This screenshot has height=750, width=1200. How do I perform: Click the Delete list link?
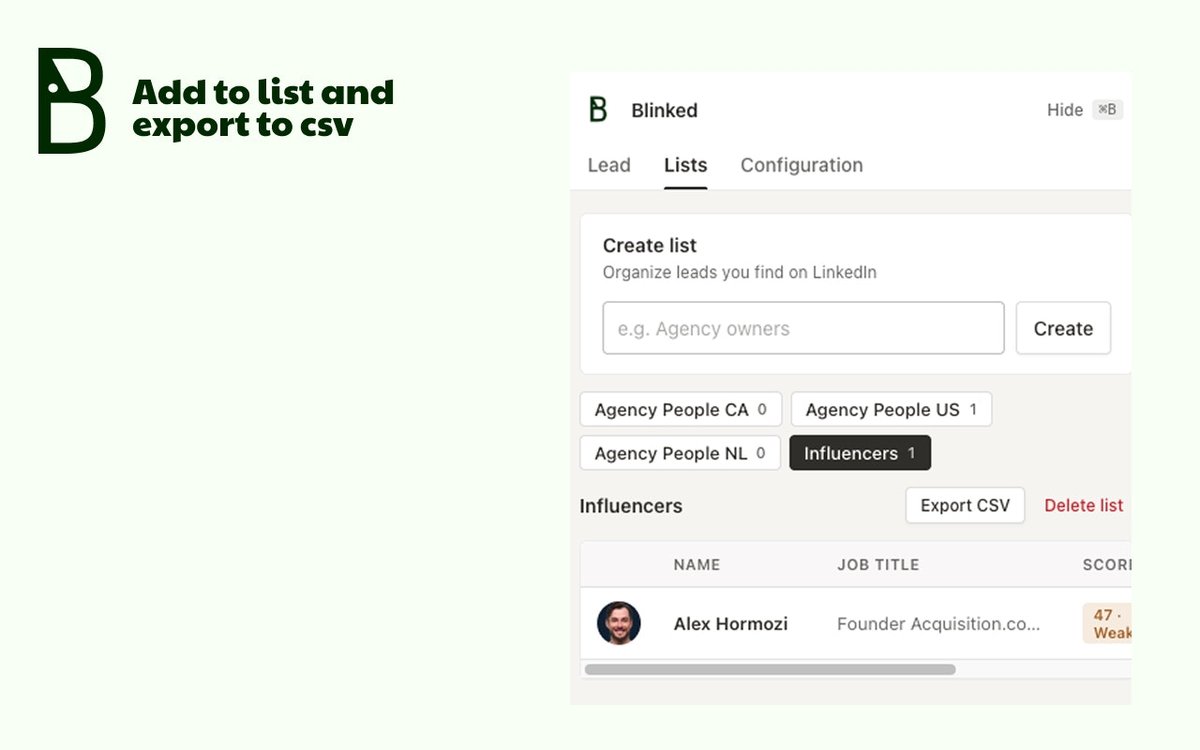tap(1084, 505)
